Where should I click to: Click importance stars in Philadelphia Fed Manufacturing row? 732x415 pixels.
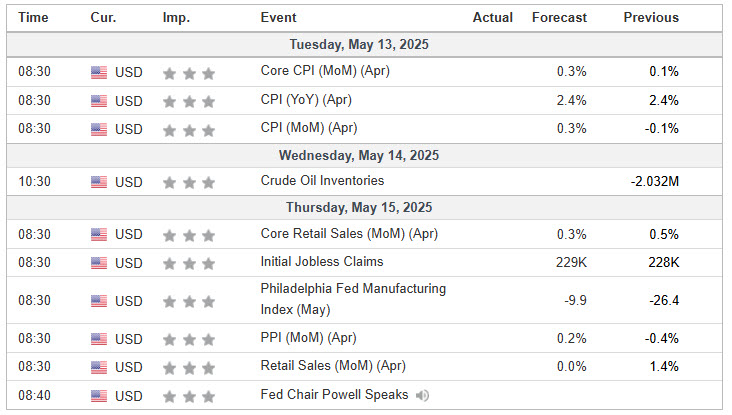point(189,302)
